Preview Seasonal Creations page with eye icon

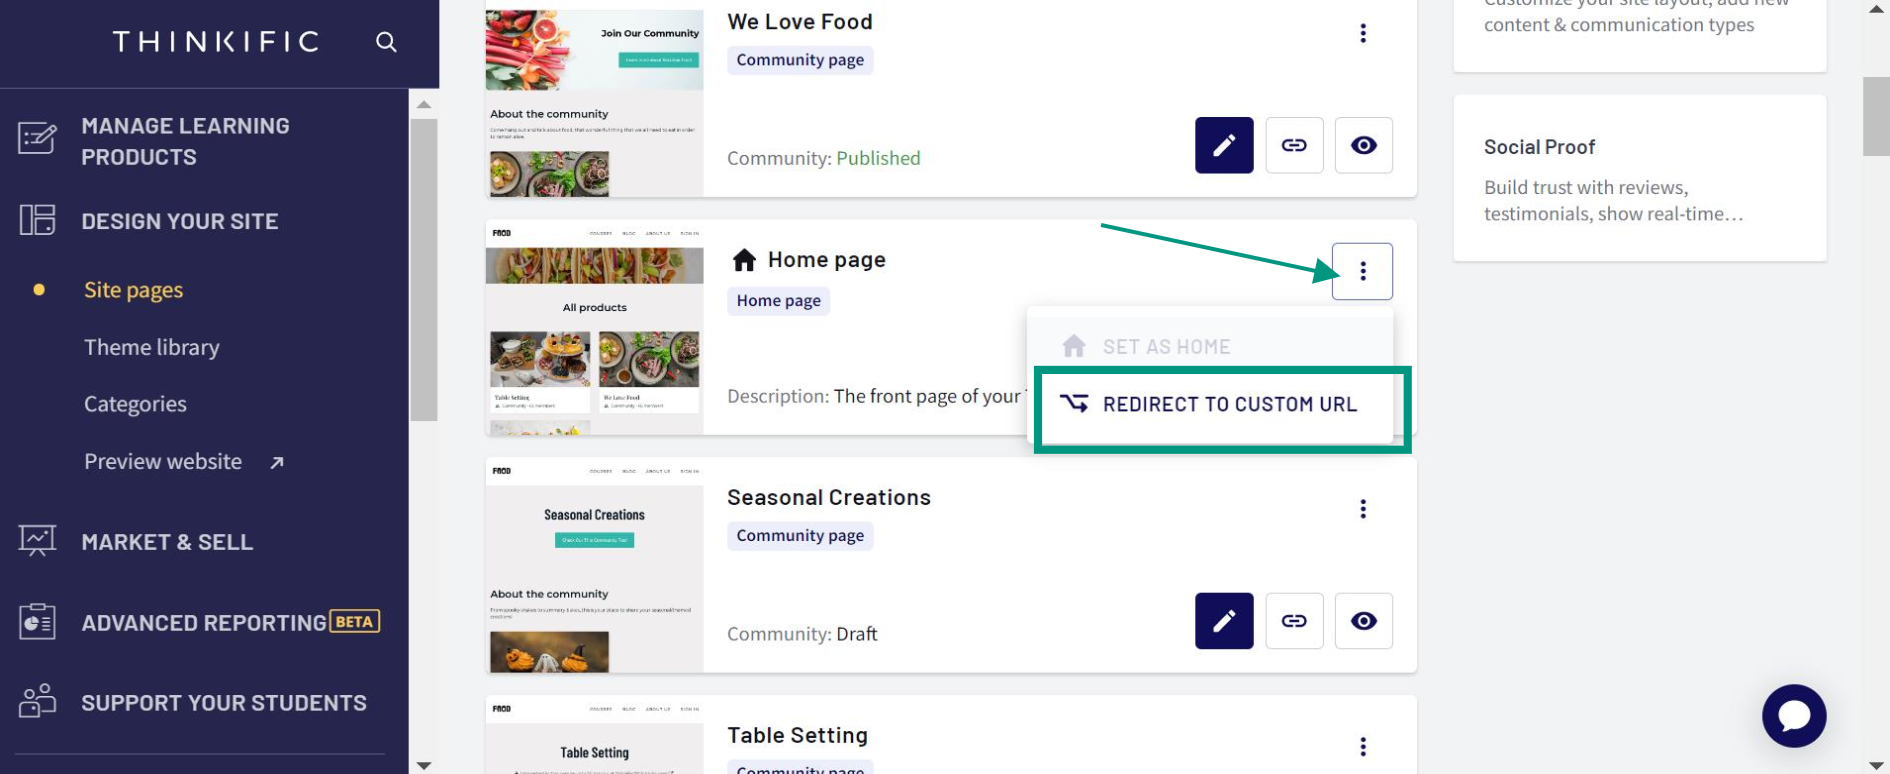pyautogui.click(x=1363, y=621)
